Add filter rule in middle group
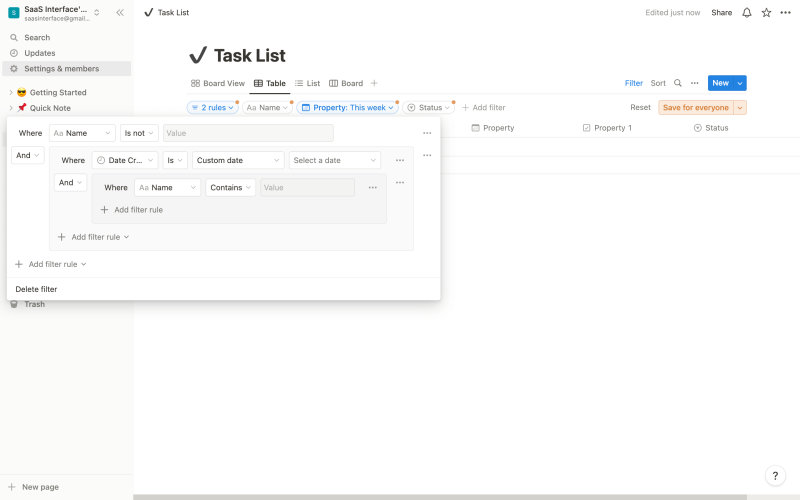 click(93, 237)
